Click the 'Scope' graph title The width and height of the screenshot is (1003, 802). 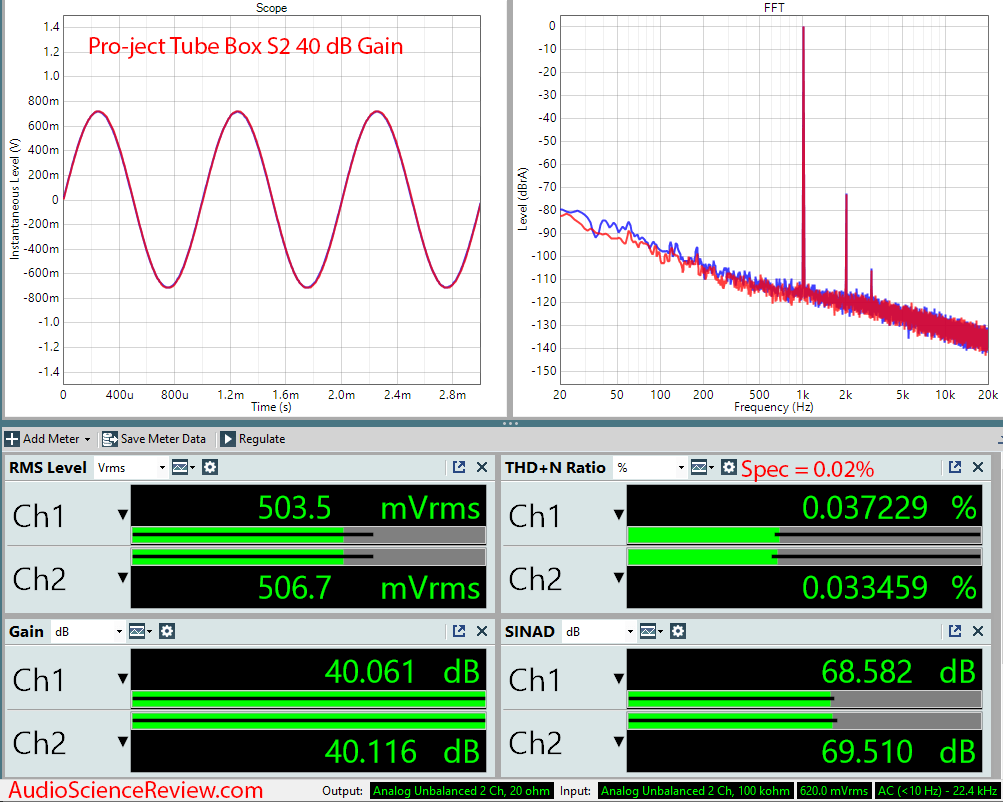tap(271, 8)
